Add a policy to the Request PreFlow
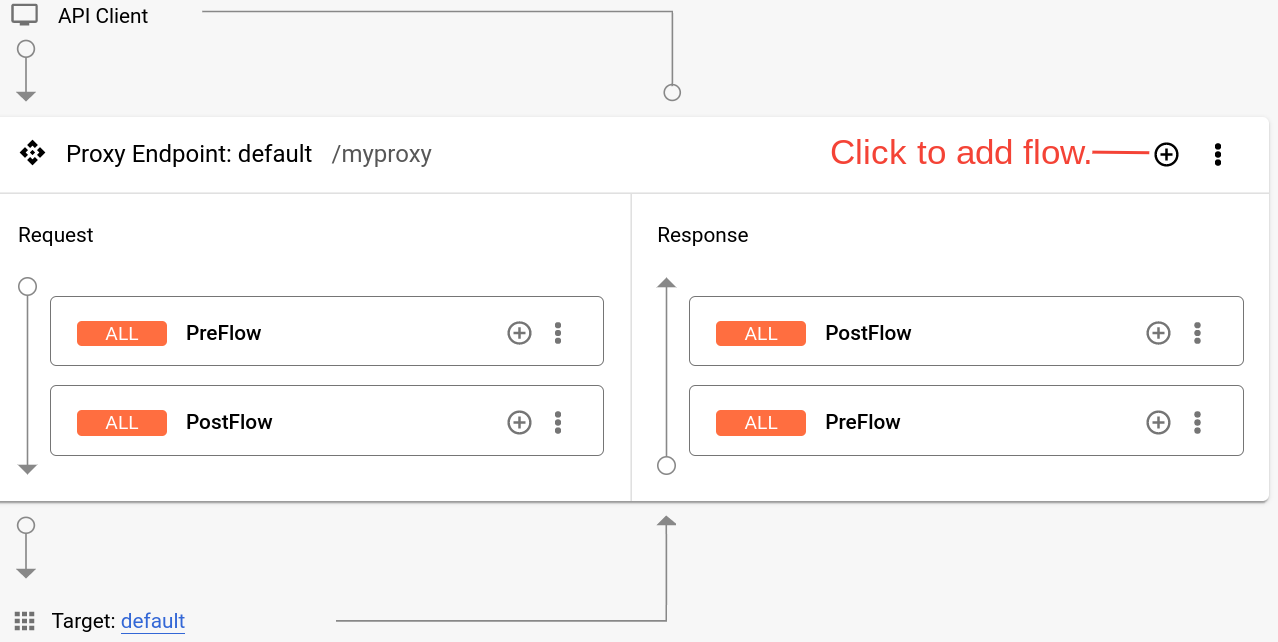Viewport: 1278px width, 642px height. (519, 332)
